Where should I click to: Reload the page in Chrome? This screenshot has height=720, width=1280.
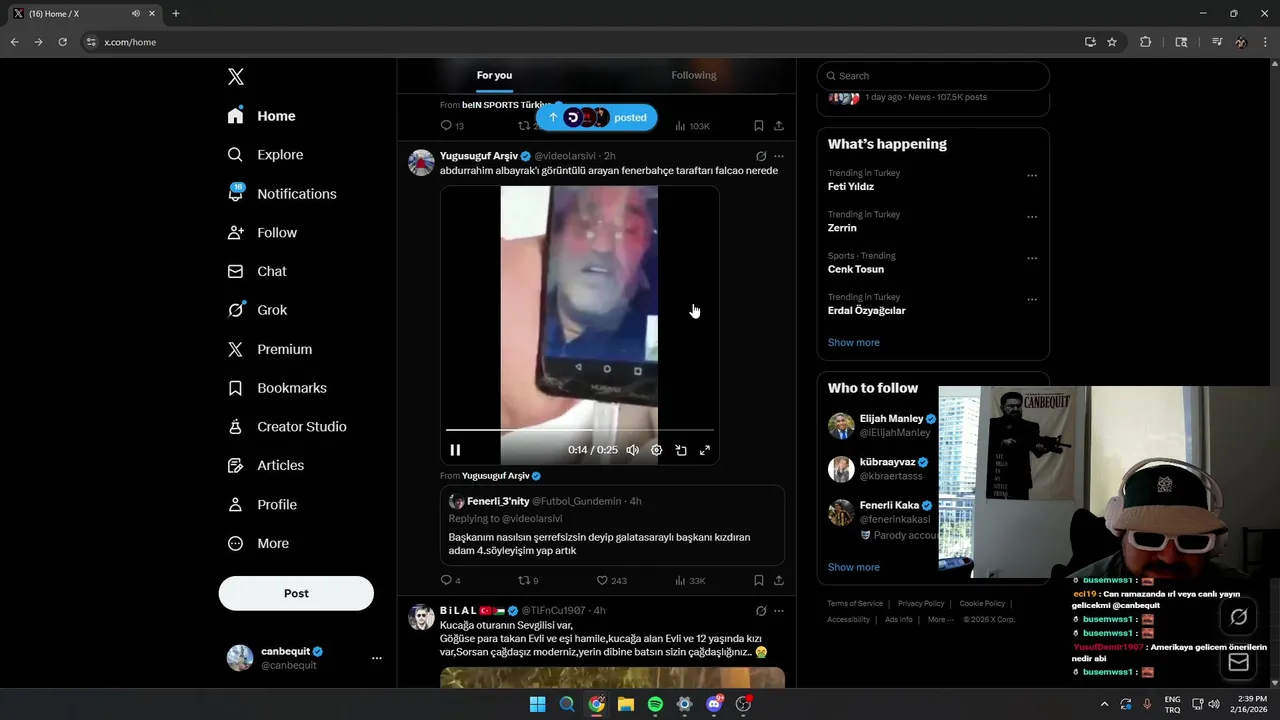pos(62,42)
